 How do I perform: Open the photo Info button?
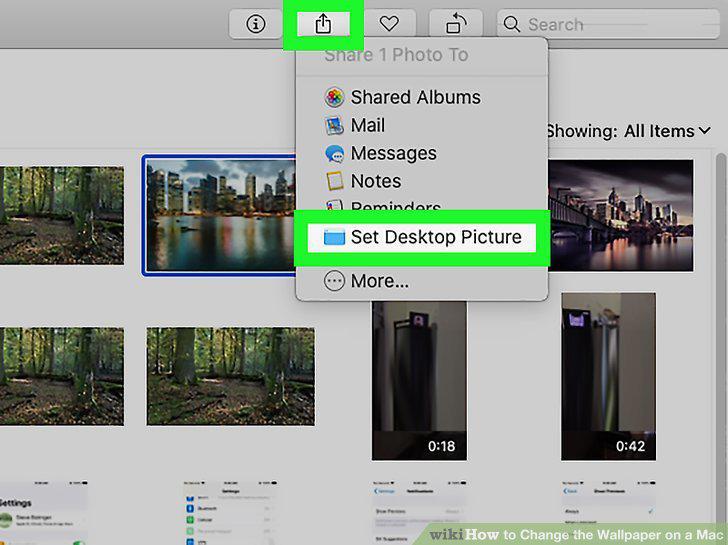point(255,23)
